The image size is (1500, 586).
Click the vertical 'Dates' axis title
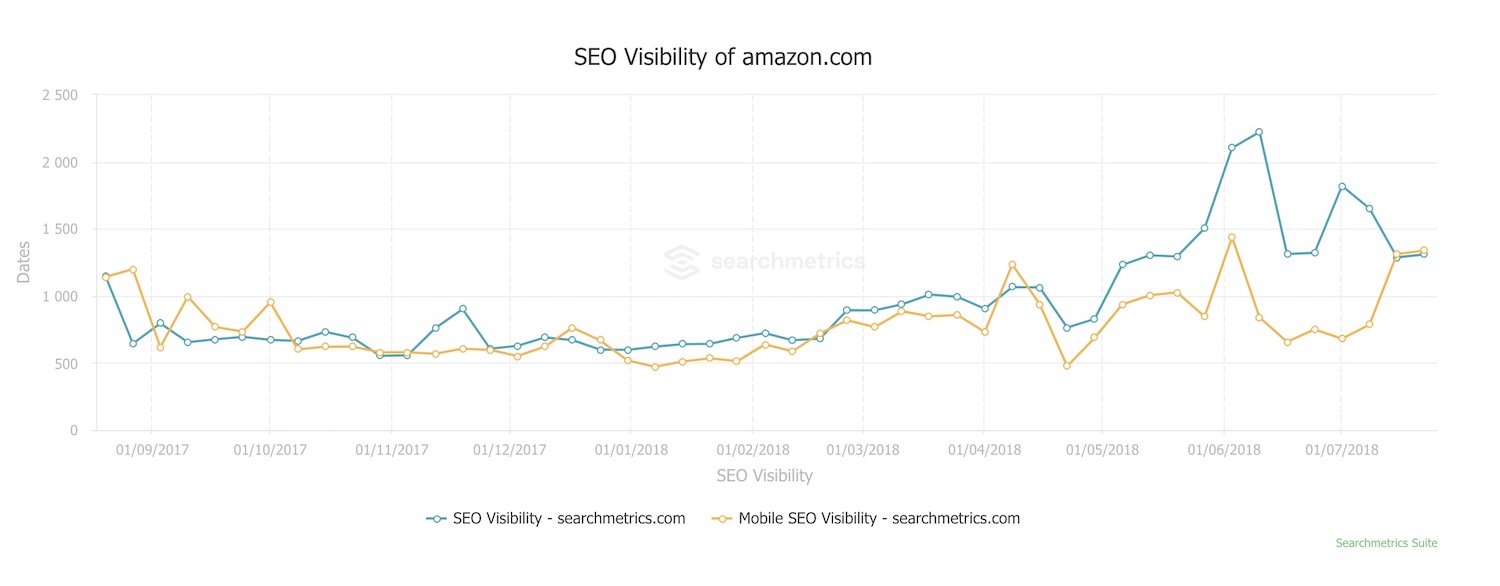tap(24, 262)
